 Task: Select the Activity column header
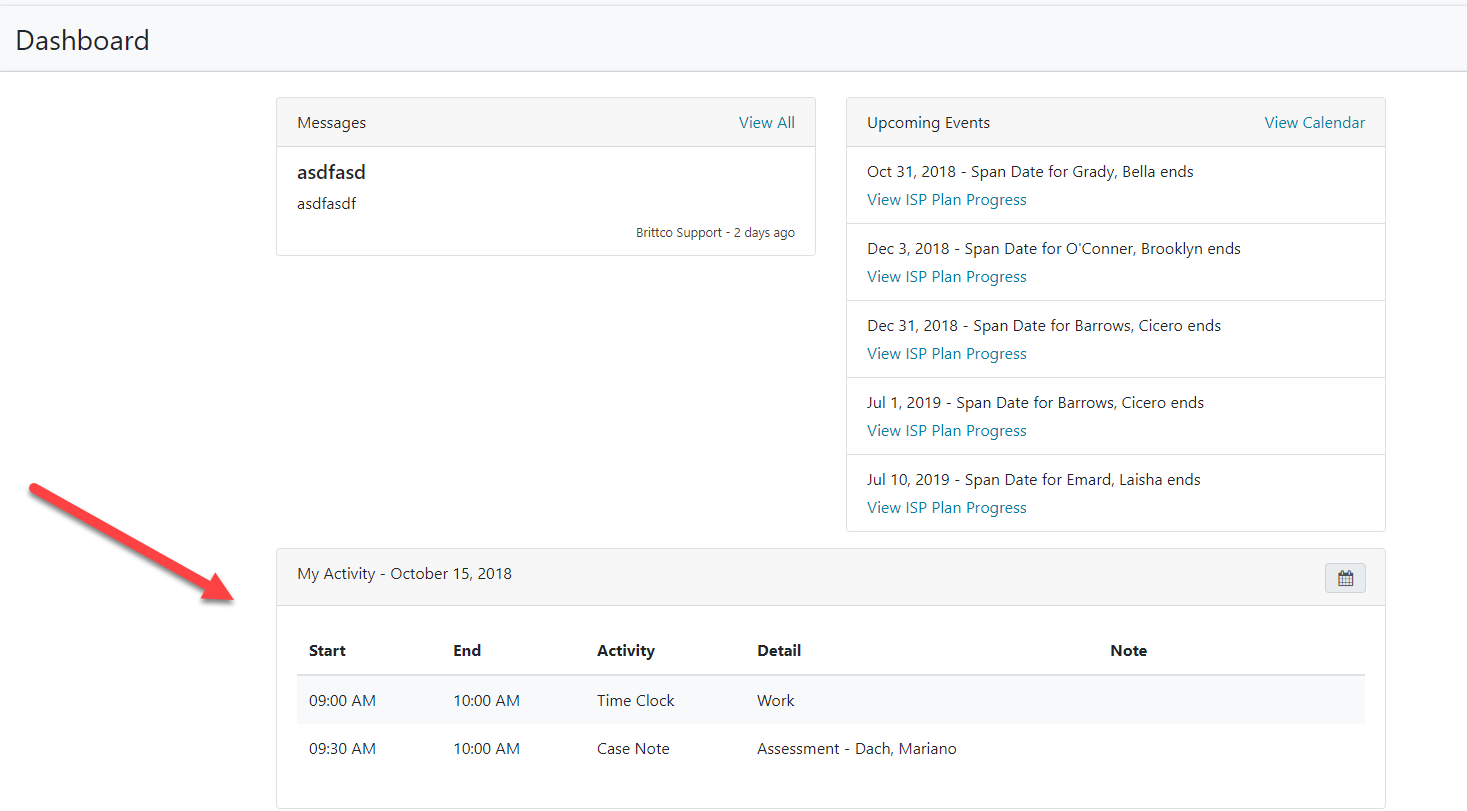click(x=626, y=651)
